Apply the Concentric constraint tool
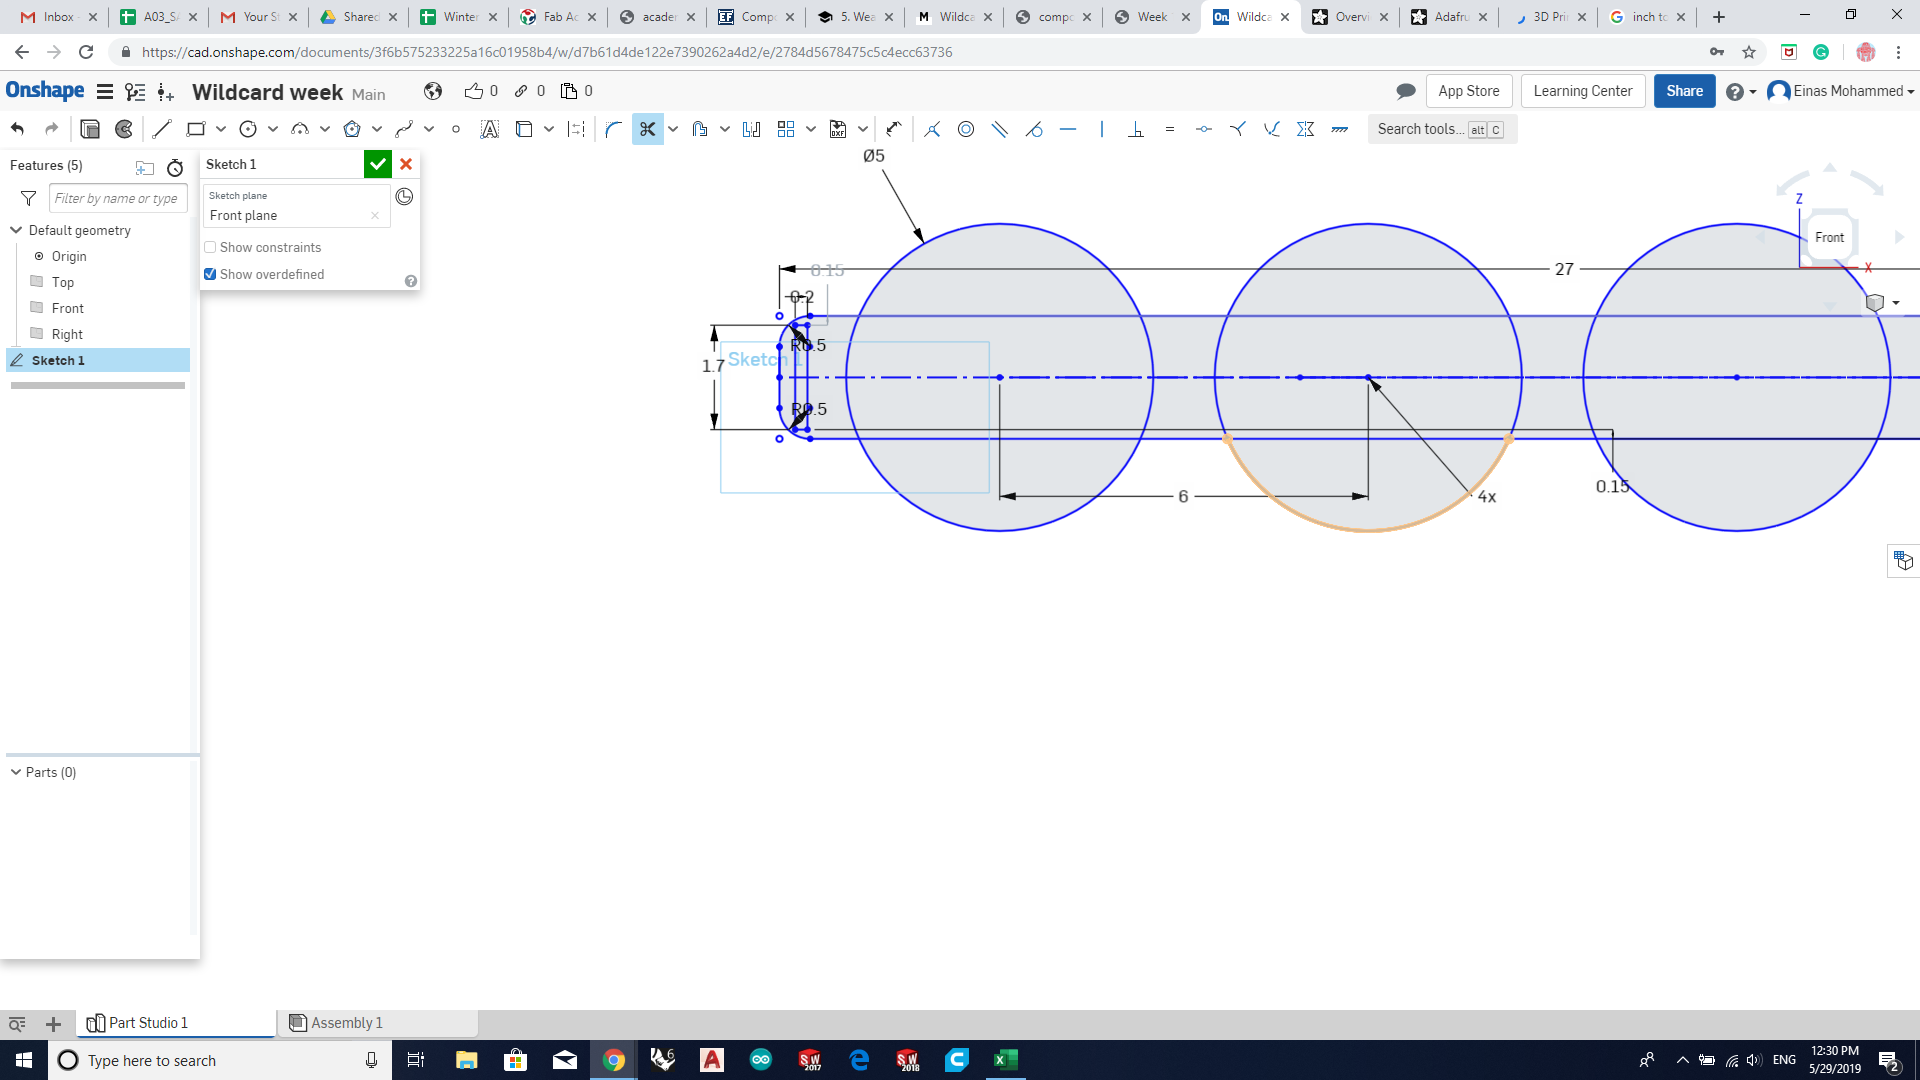 pos(965,129)
